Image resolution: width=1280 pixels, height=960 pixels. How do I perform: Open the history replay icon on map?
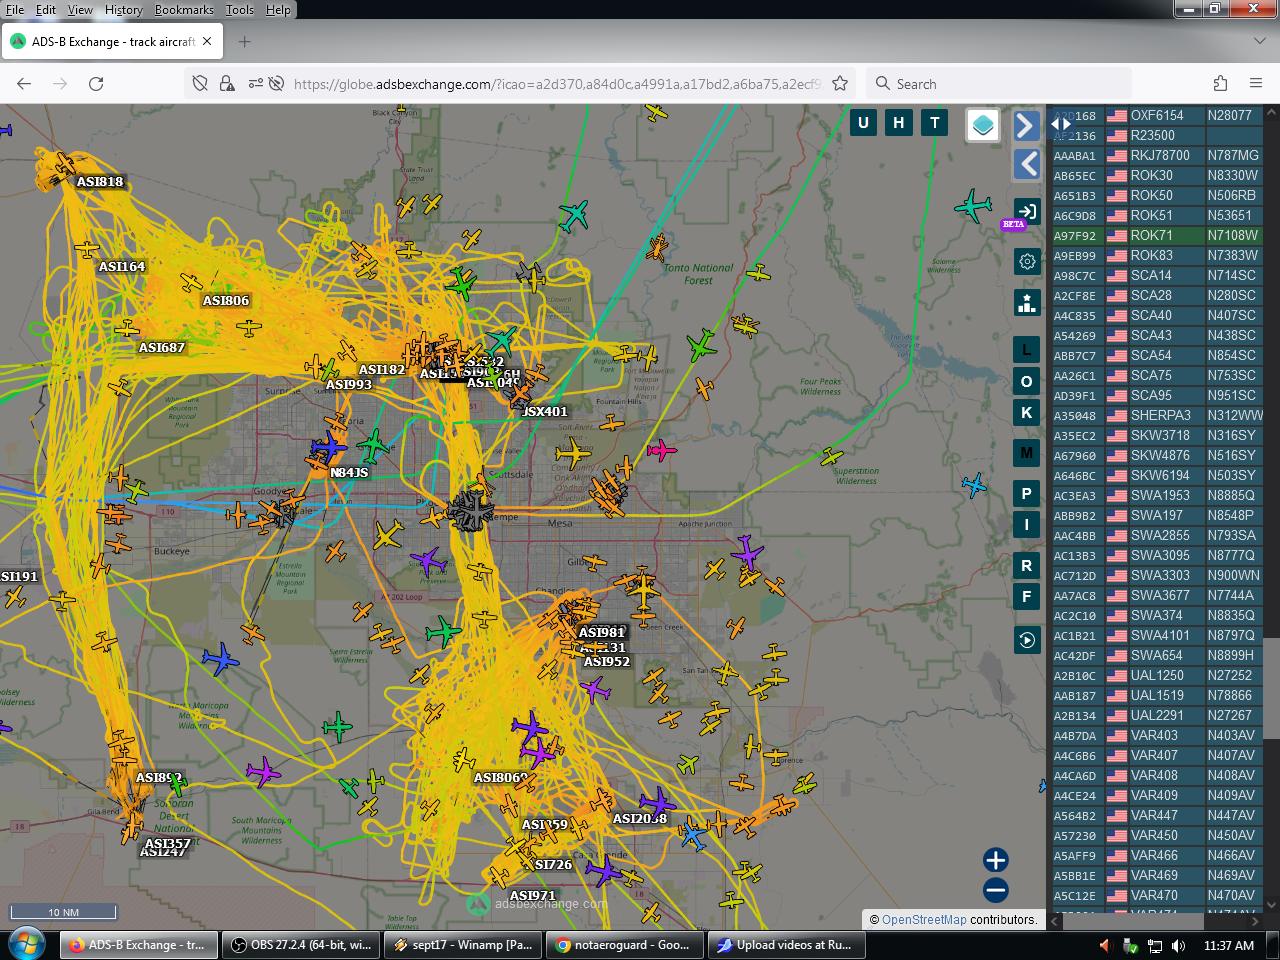pos(1027,640)
